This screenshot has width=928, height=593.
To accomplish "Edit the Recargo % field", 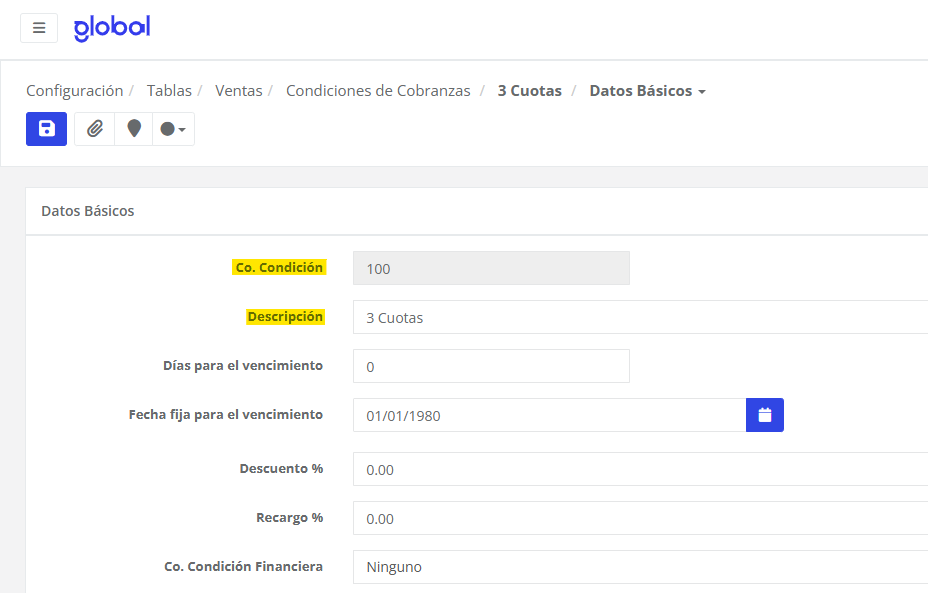I will [x=640, y=518].
